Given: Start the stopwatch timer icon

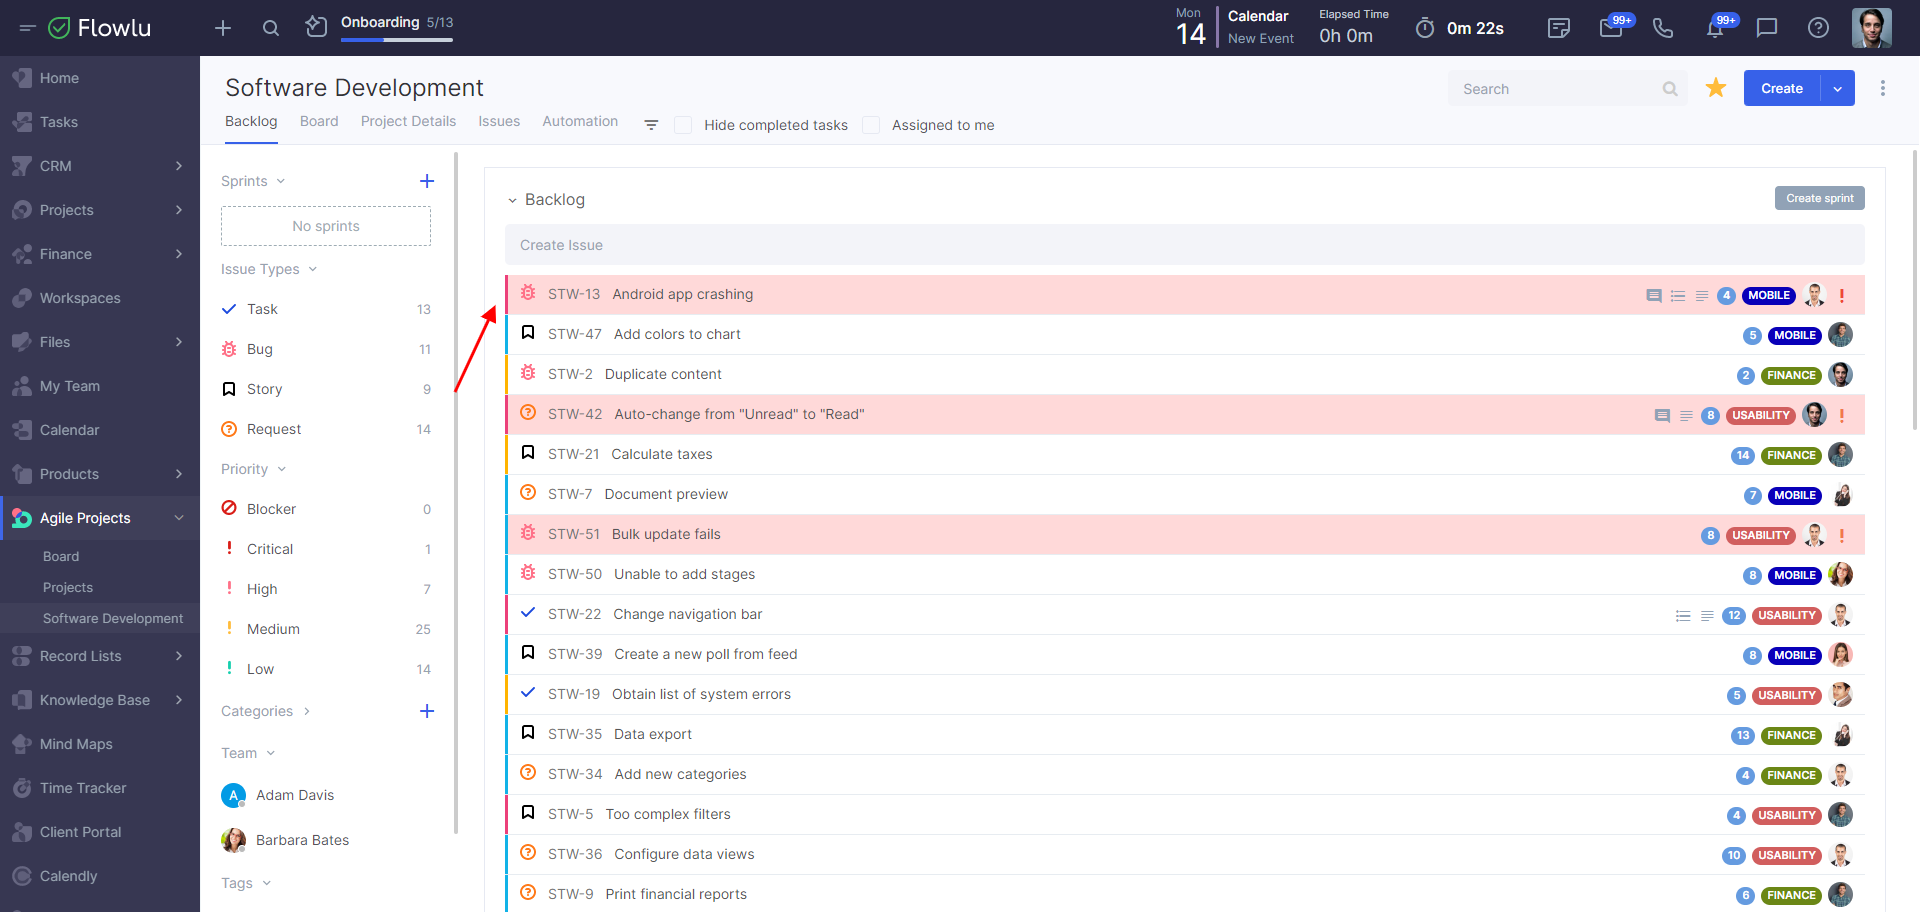Looking at the screenshot, I should [x=1425, y=28].
